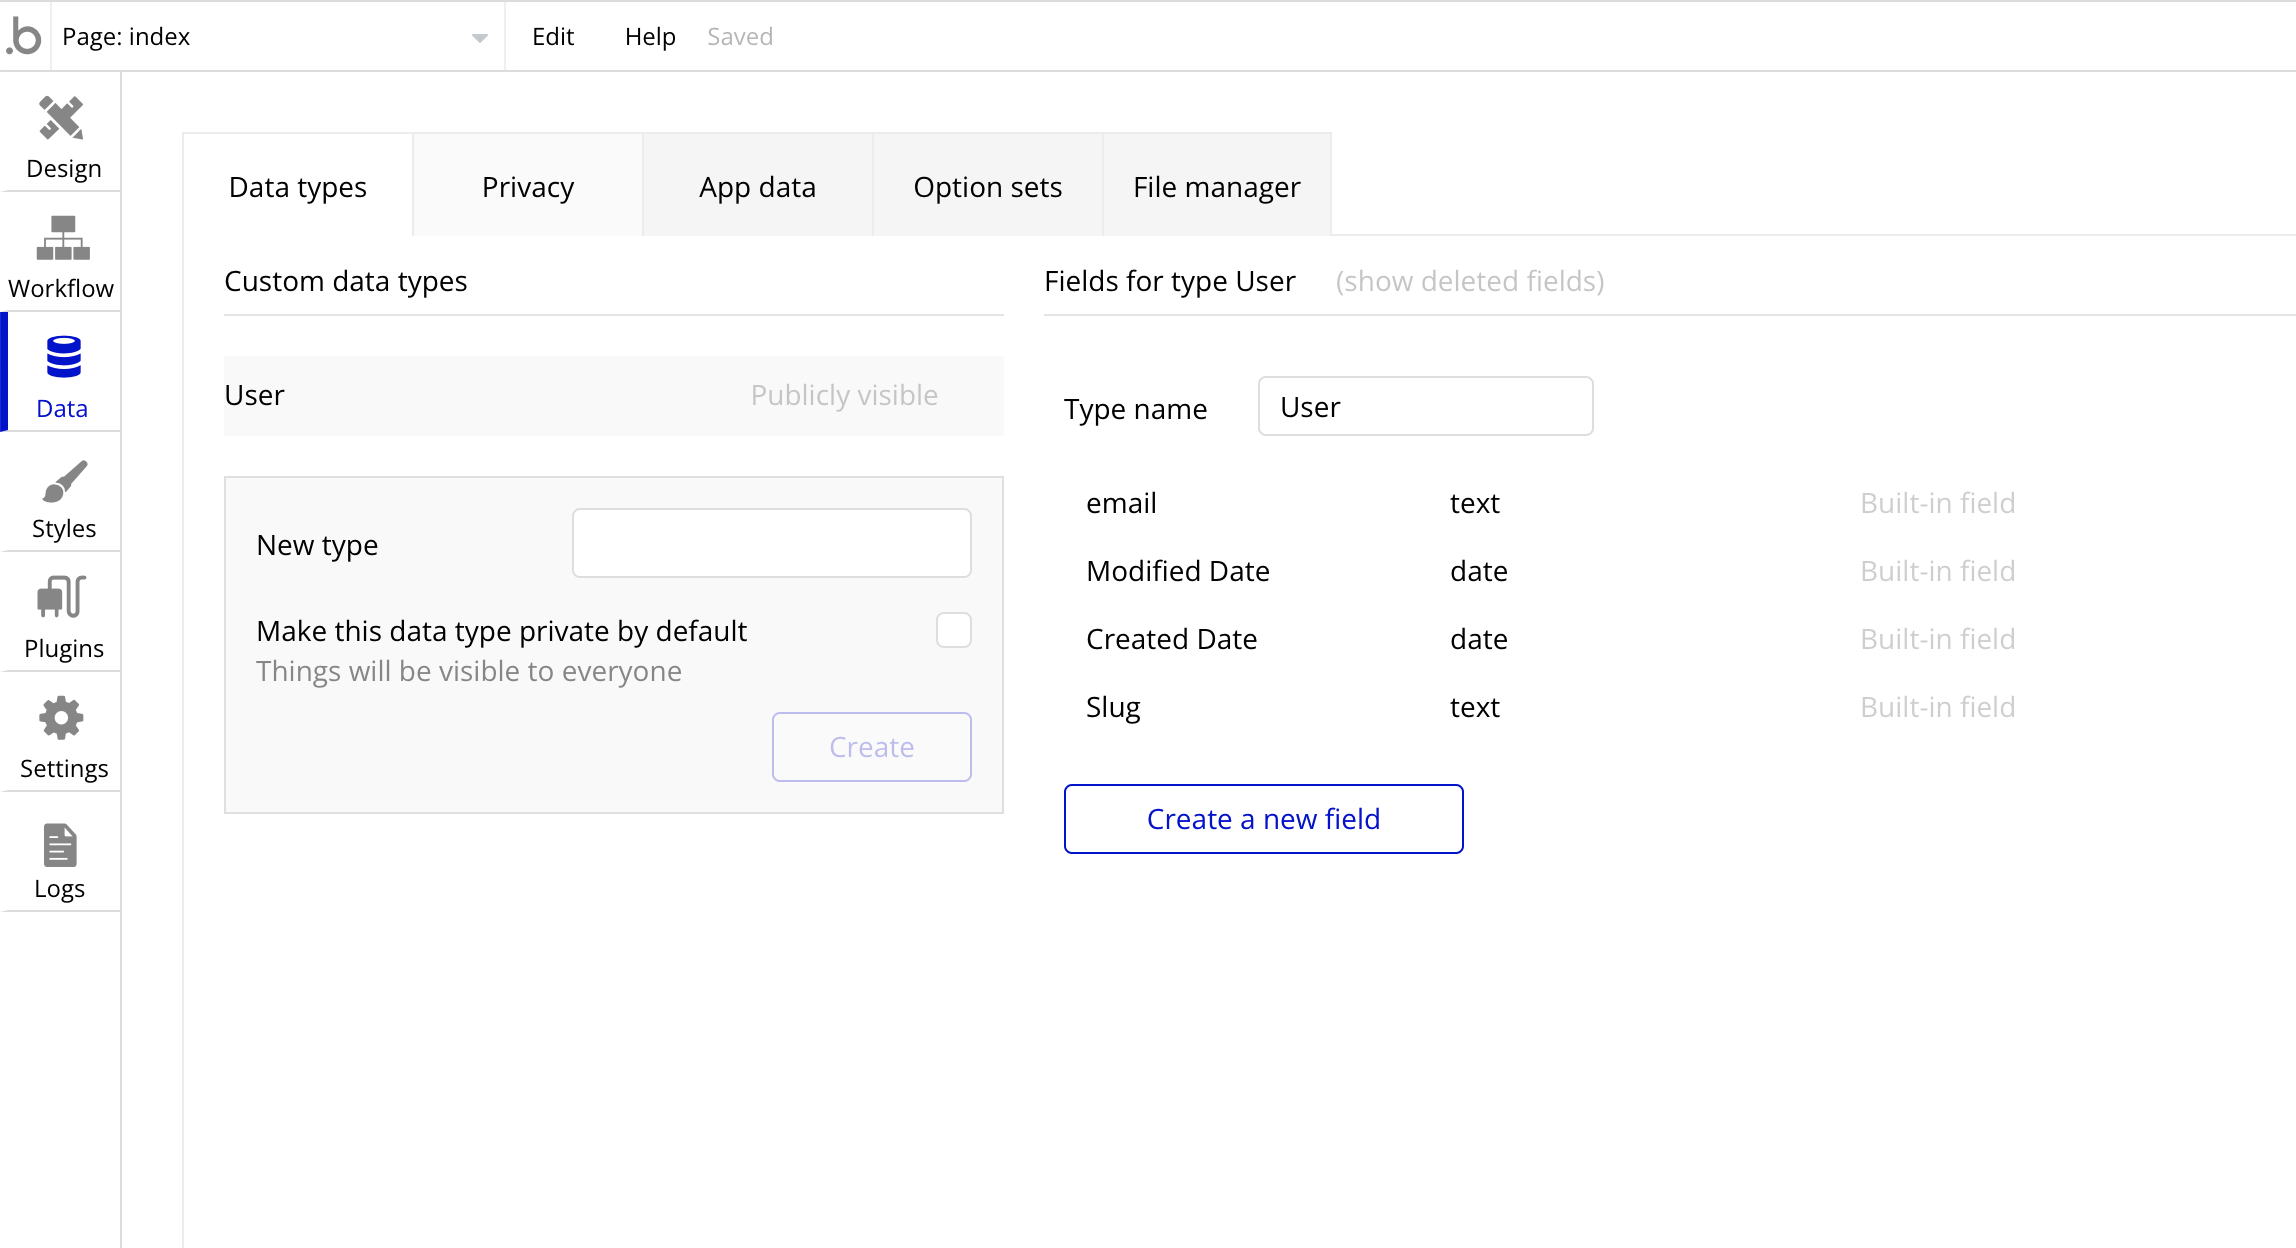Screen dimensions: 2296x1248
Task: Select the User data type row
Action: click(613, 396)
